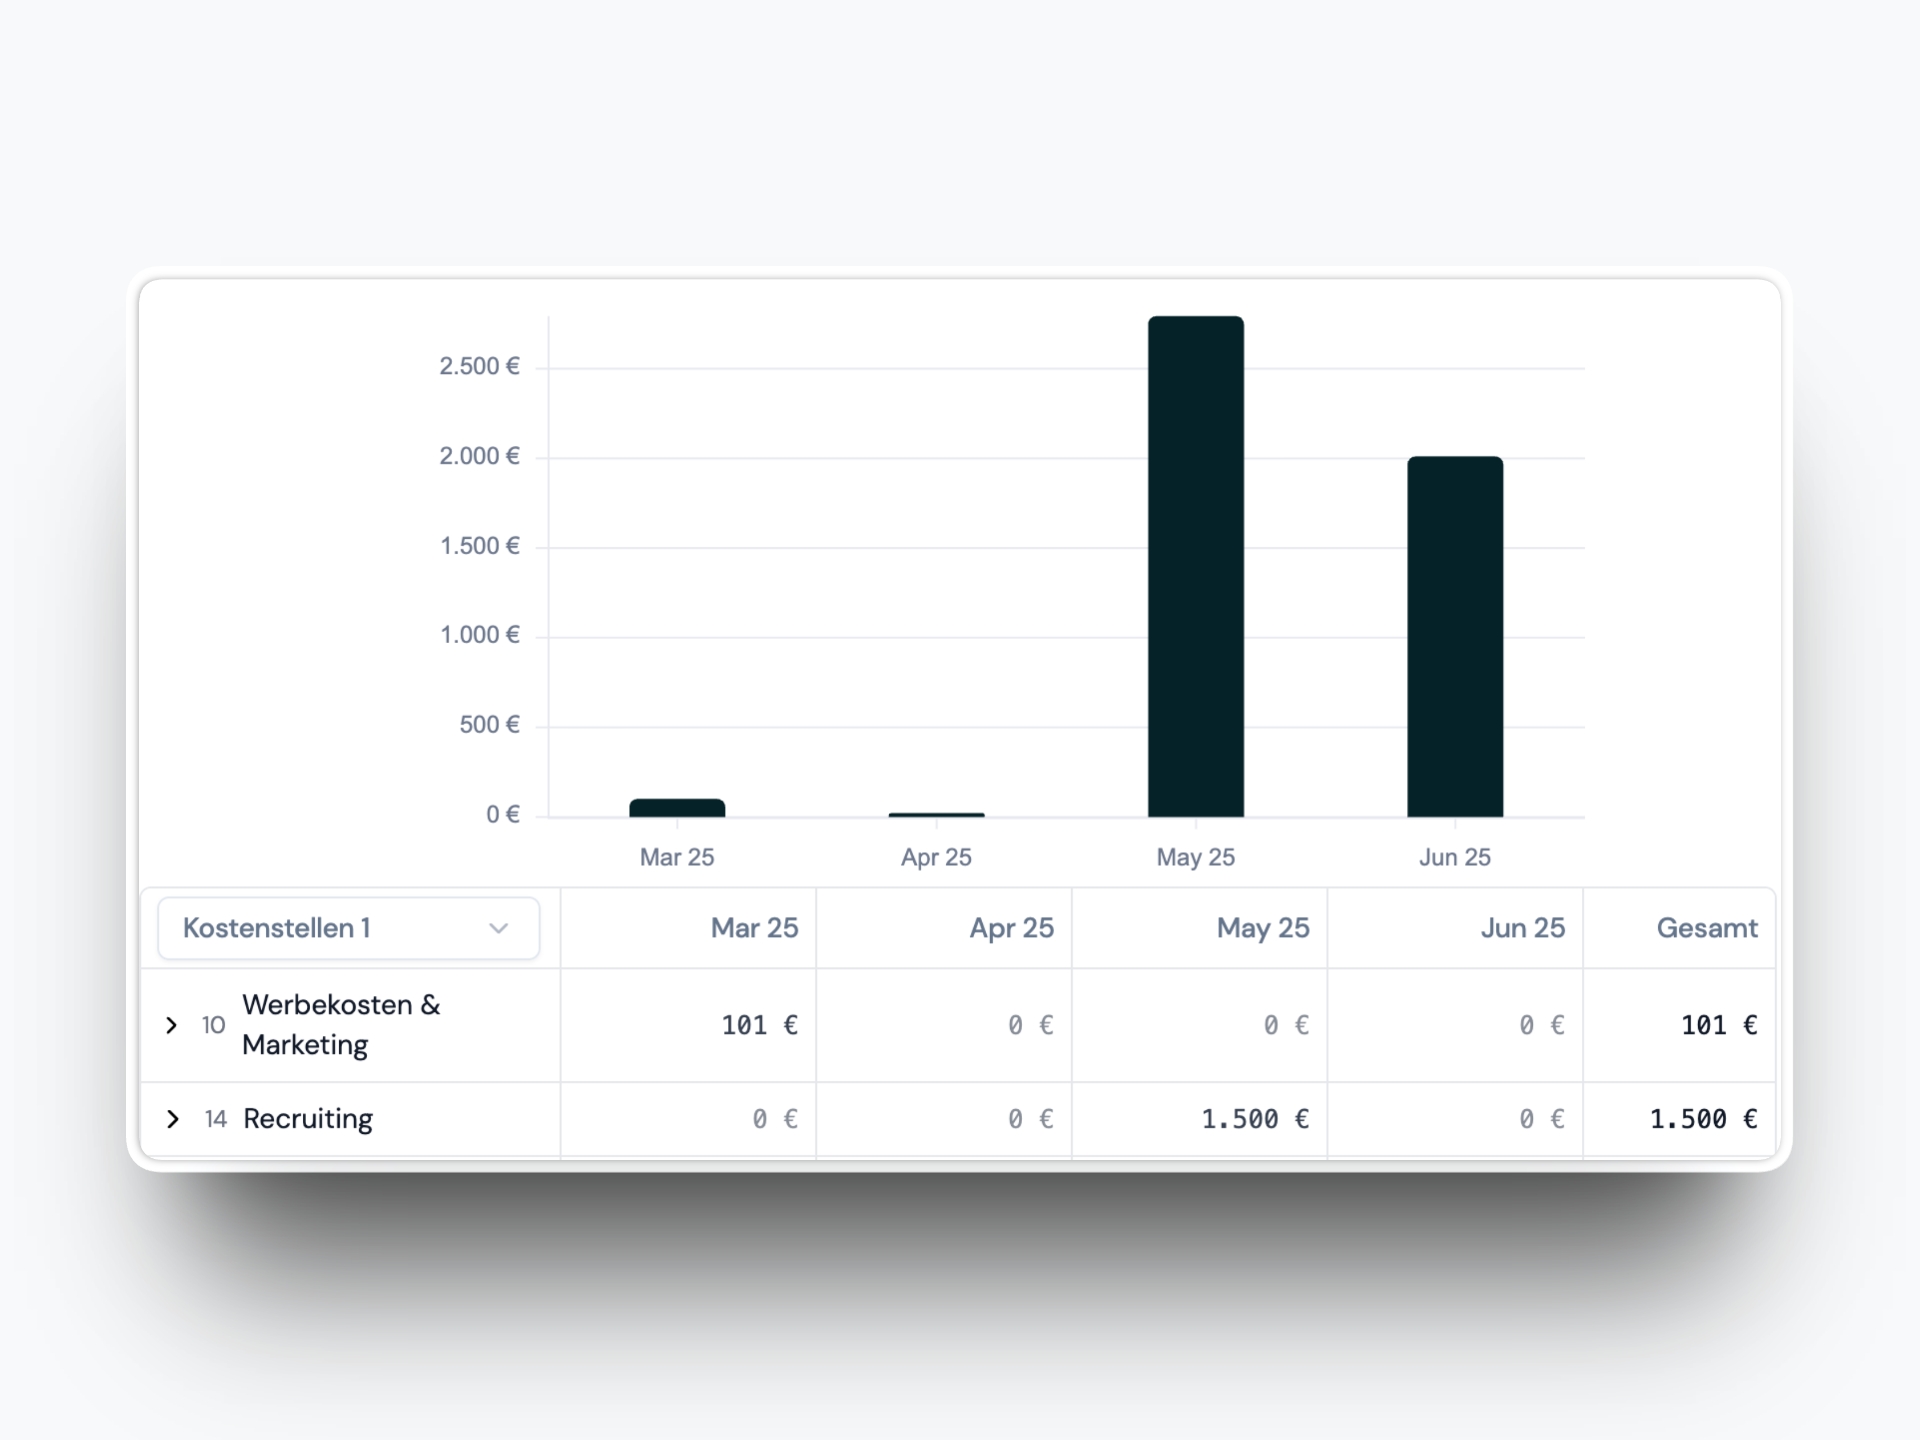The image size is (1920, 1440).
Task: Click the May 25 column header
Action: (1262, 928)
